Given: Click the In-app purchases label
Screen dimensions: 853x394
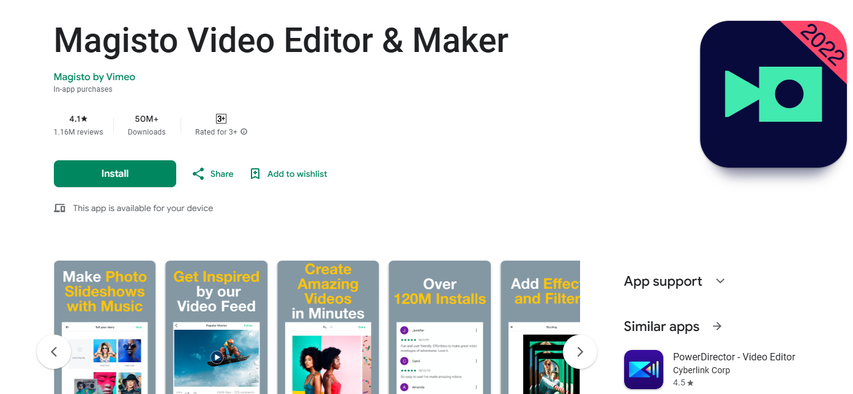Looking at the screenshot, I should (x=83, y=89).
